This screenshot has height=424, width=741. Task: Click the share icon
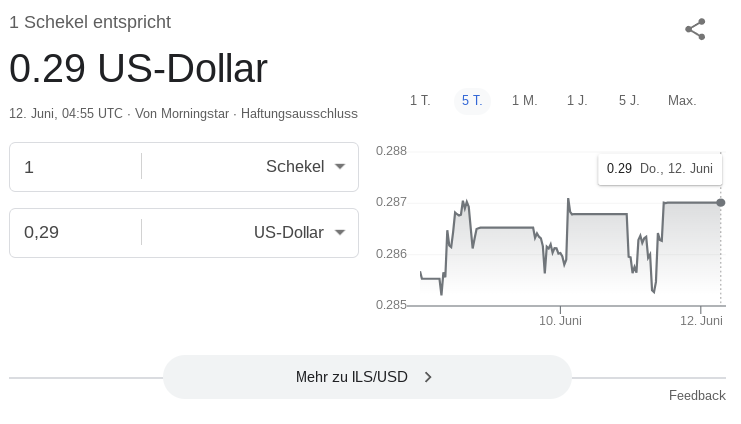[x=695, y=29]
